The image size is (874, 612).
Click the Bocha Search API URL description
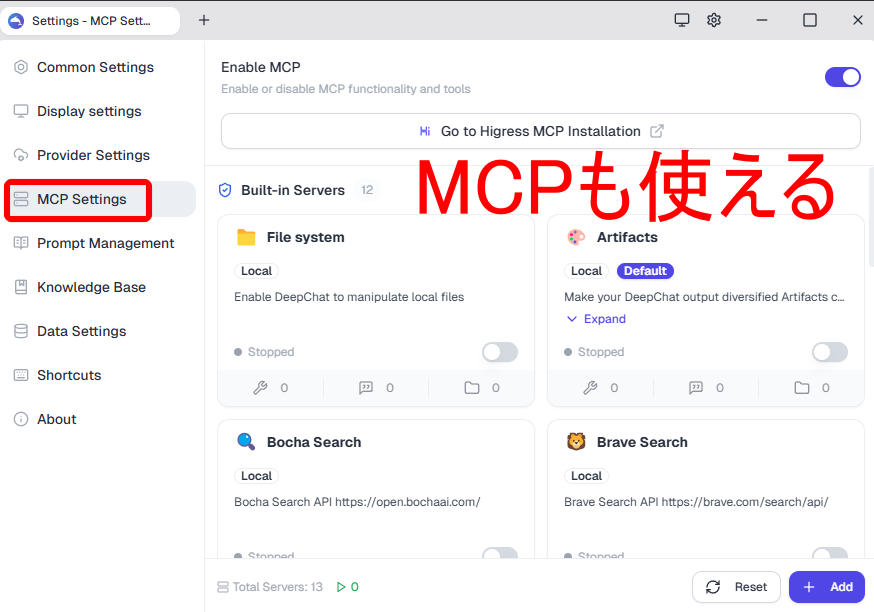(357, 502)
